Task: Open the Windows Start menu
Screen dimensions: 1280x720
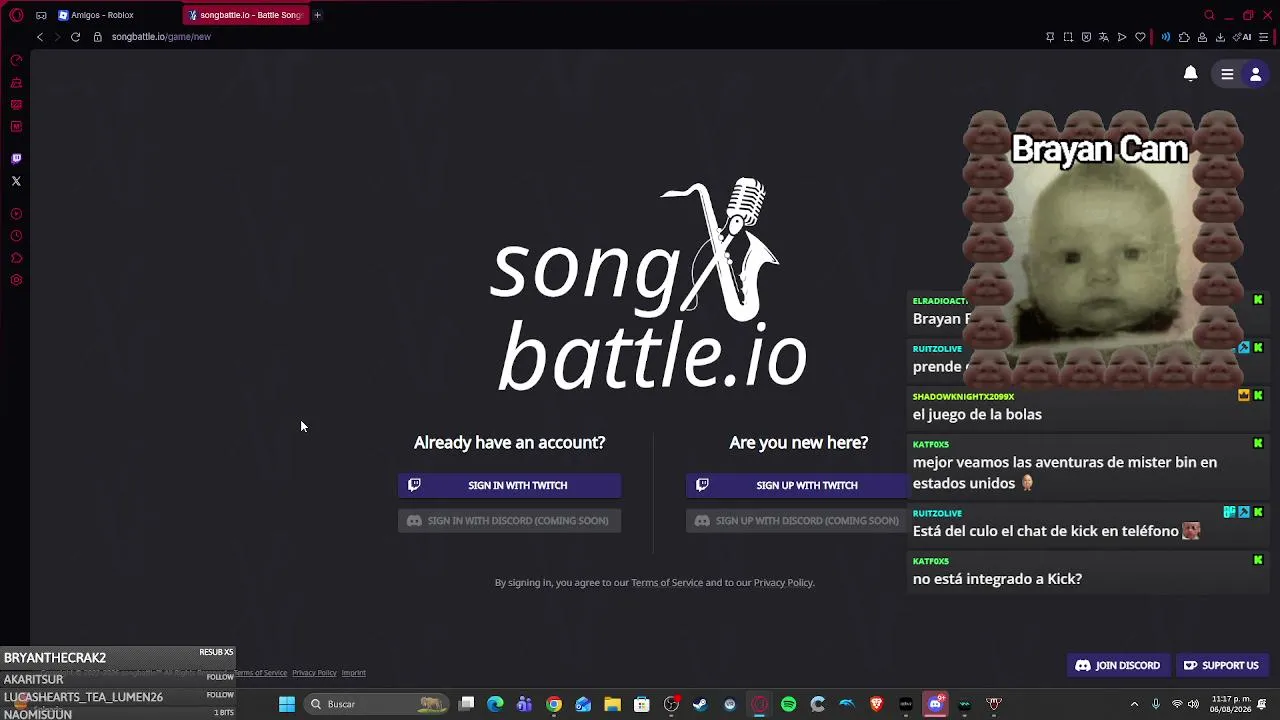Action: 287,704
